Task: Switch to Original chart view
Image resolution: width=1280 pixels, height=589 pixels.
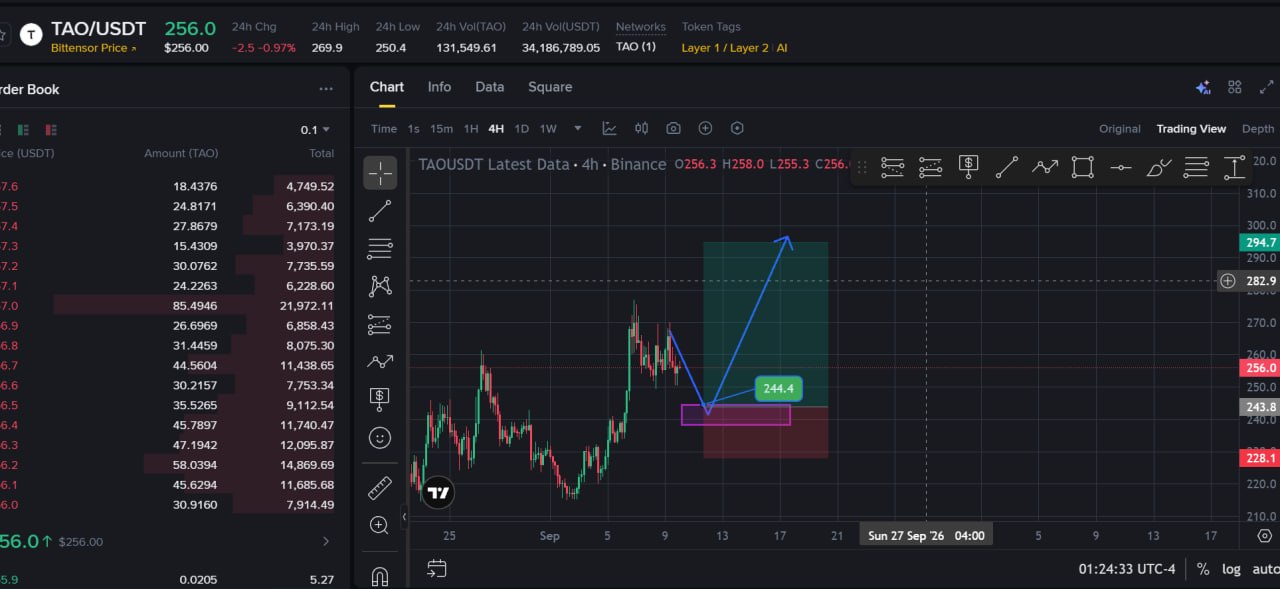Action: 1120,128
